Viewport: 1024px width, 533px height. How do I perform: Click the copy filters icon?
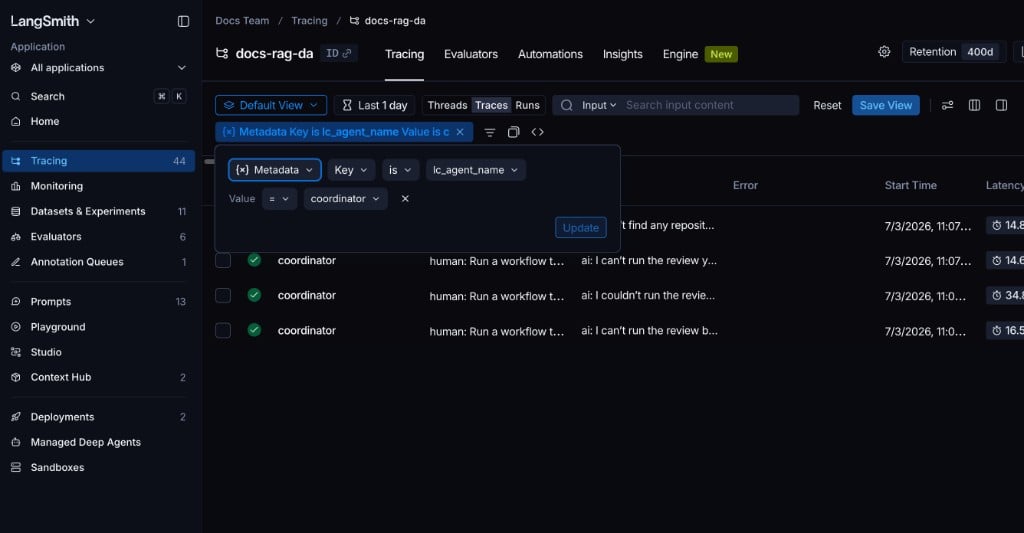(513, 133)
